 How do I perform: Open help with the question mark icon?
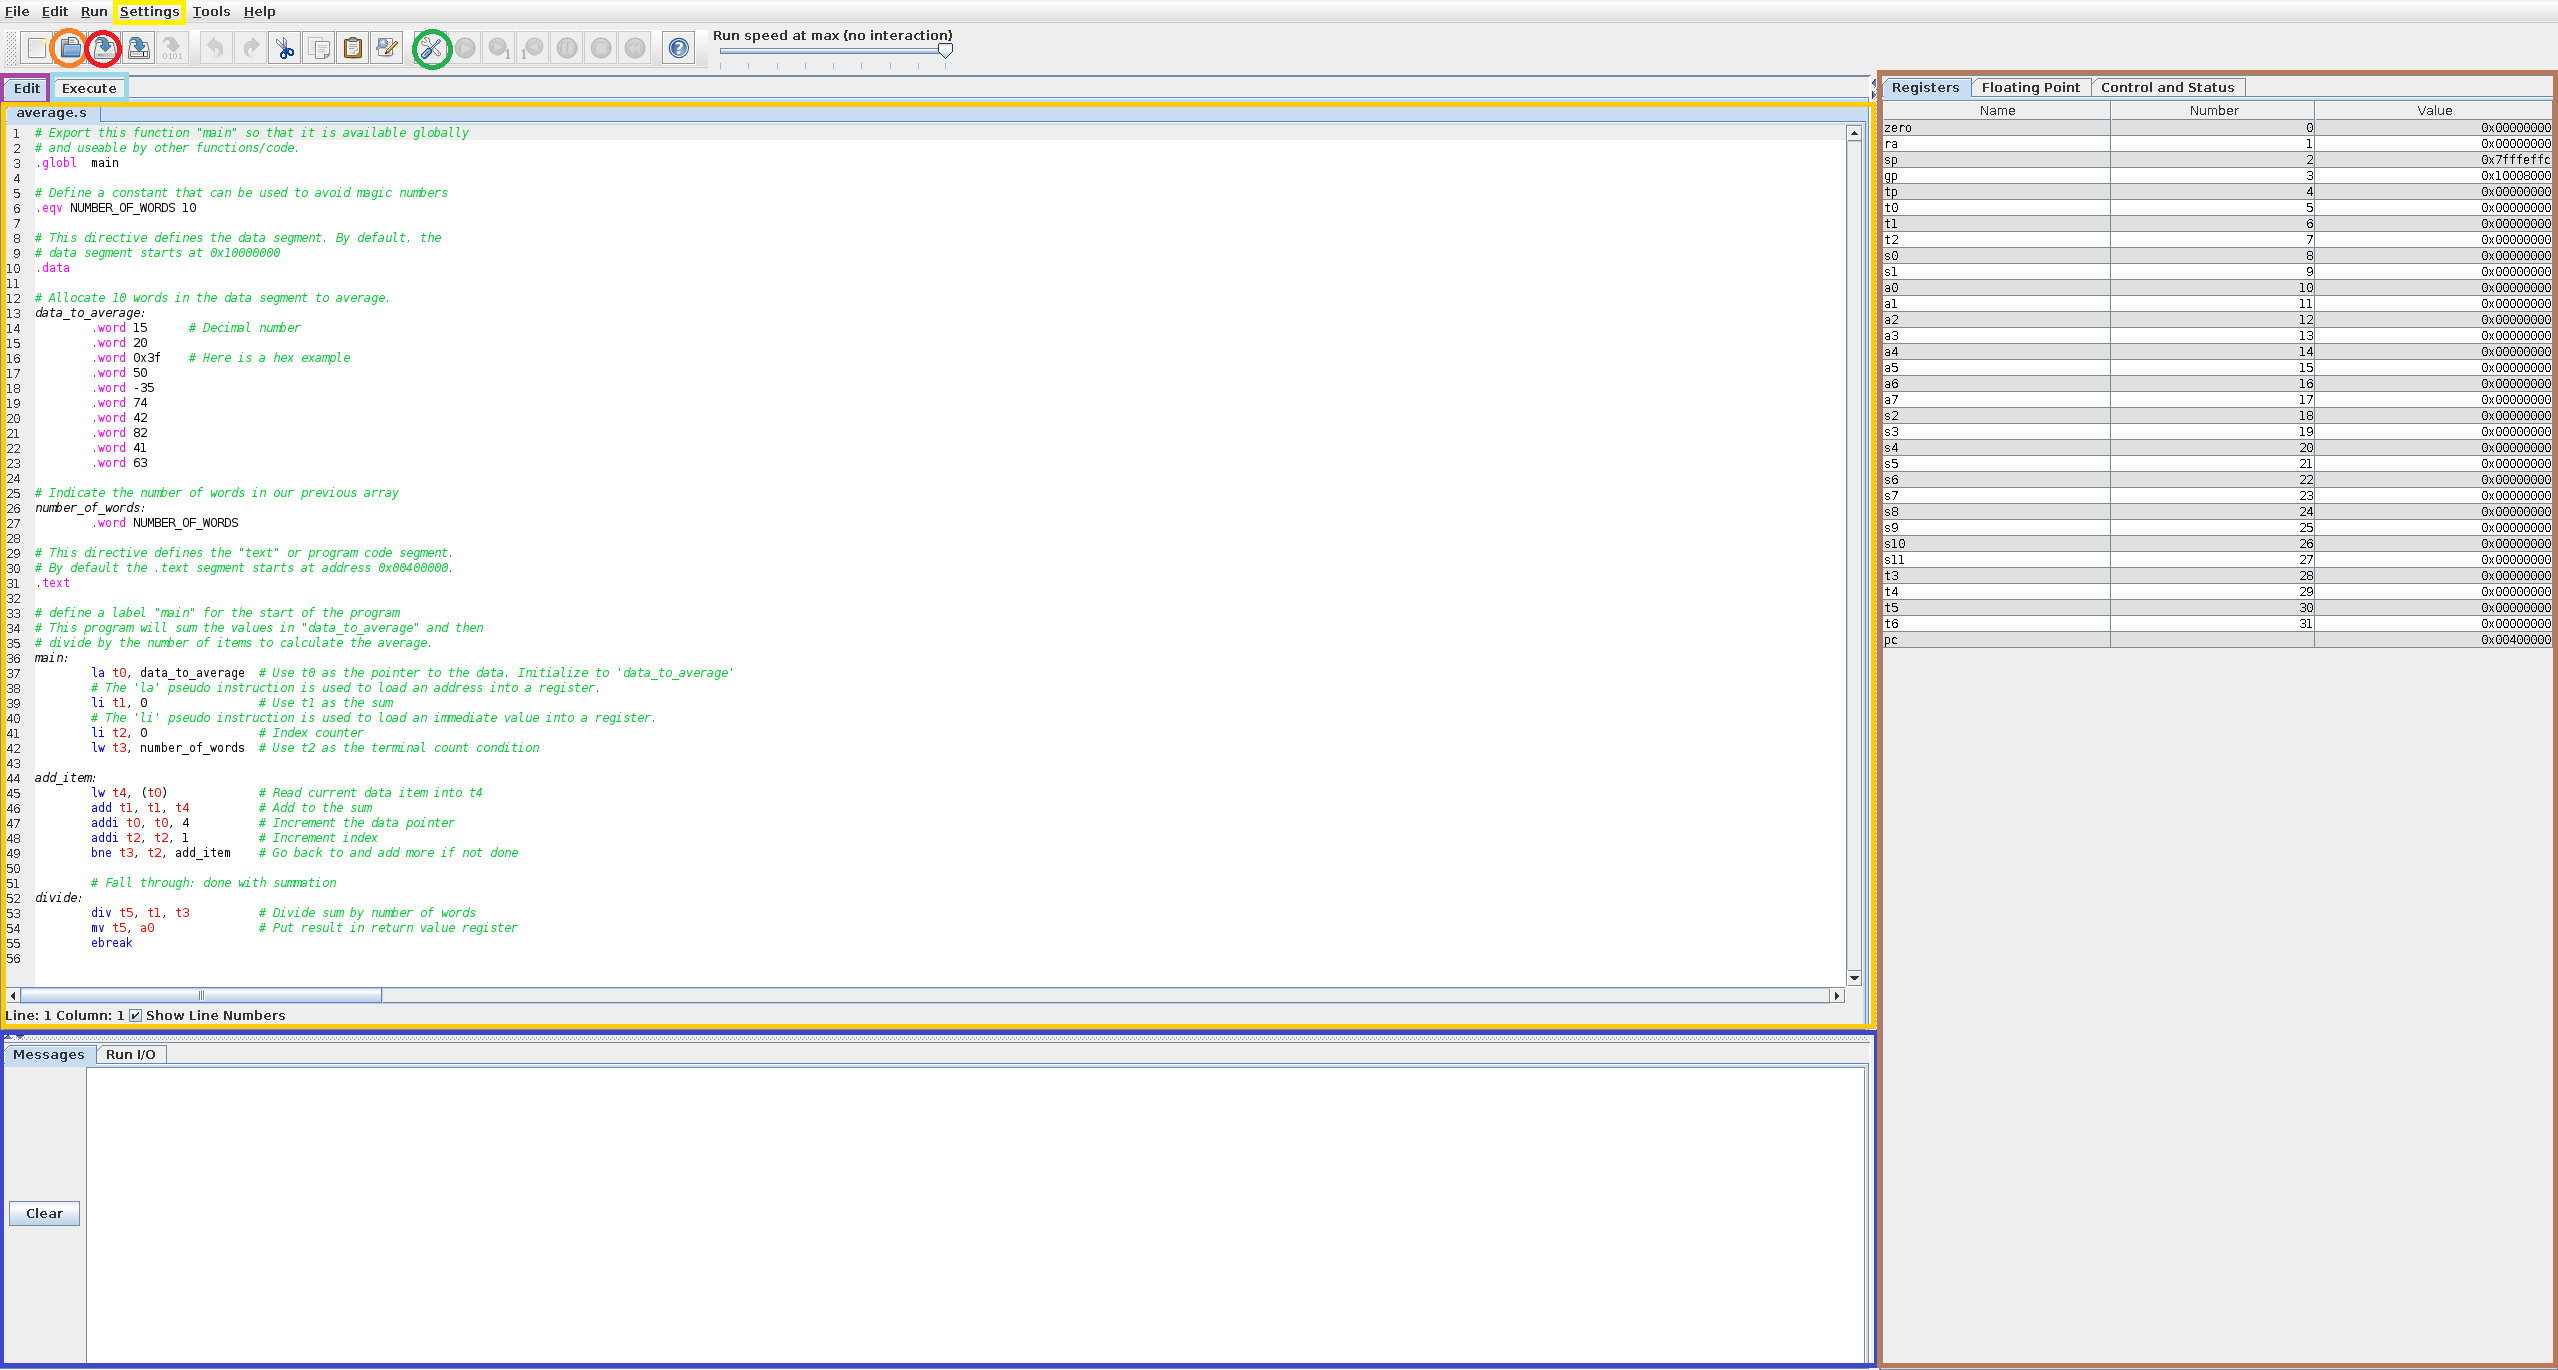[679, 48]
